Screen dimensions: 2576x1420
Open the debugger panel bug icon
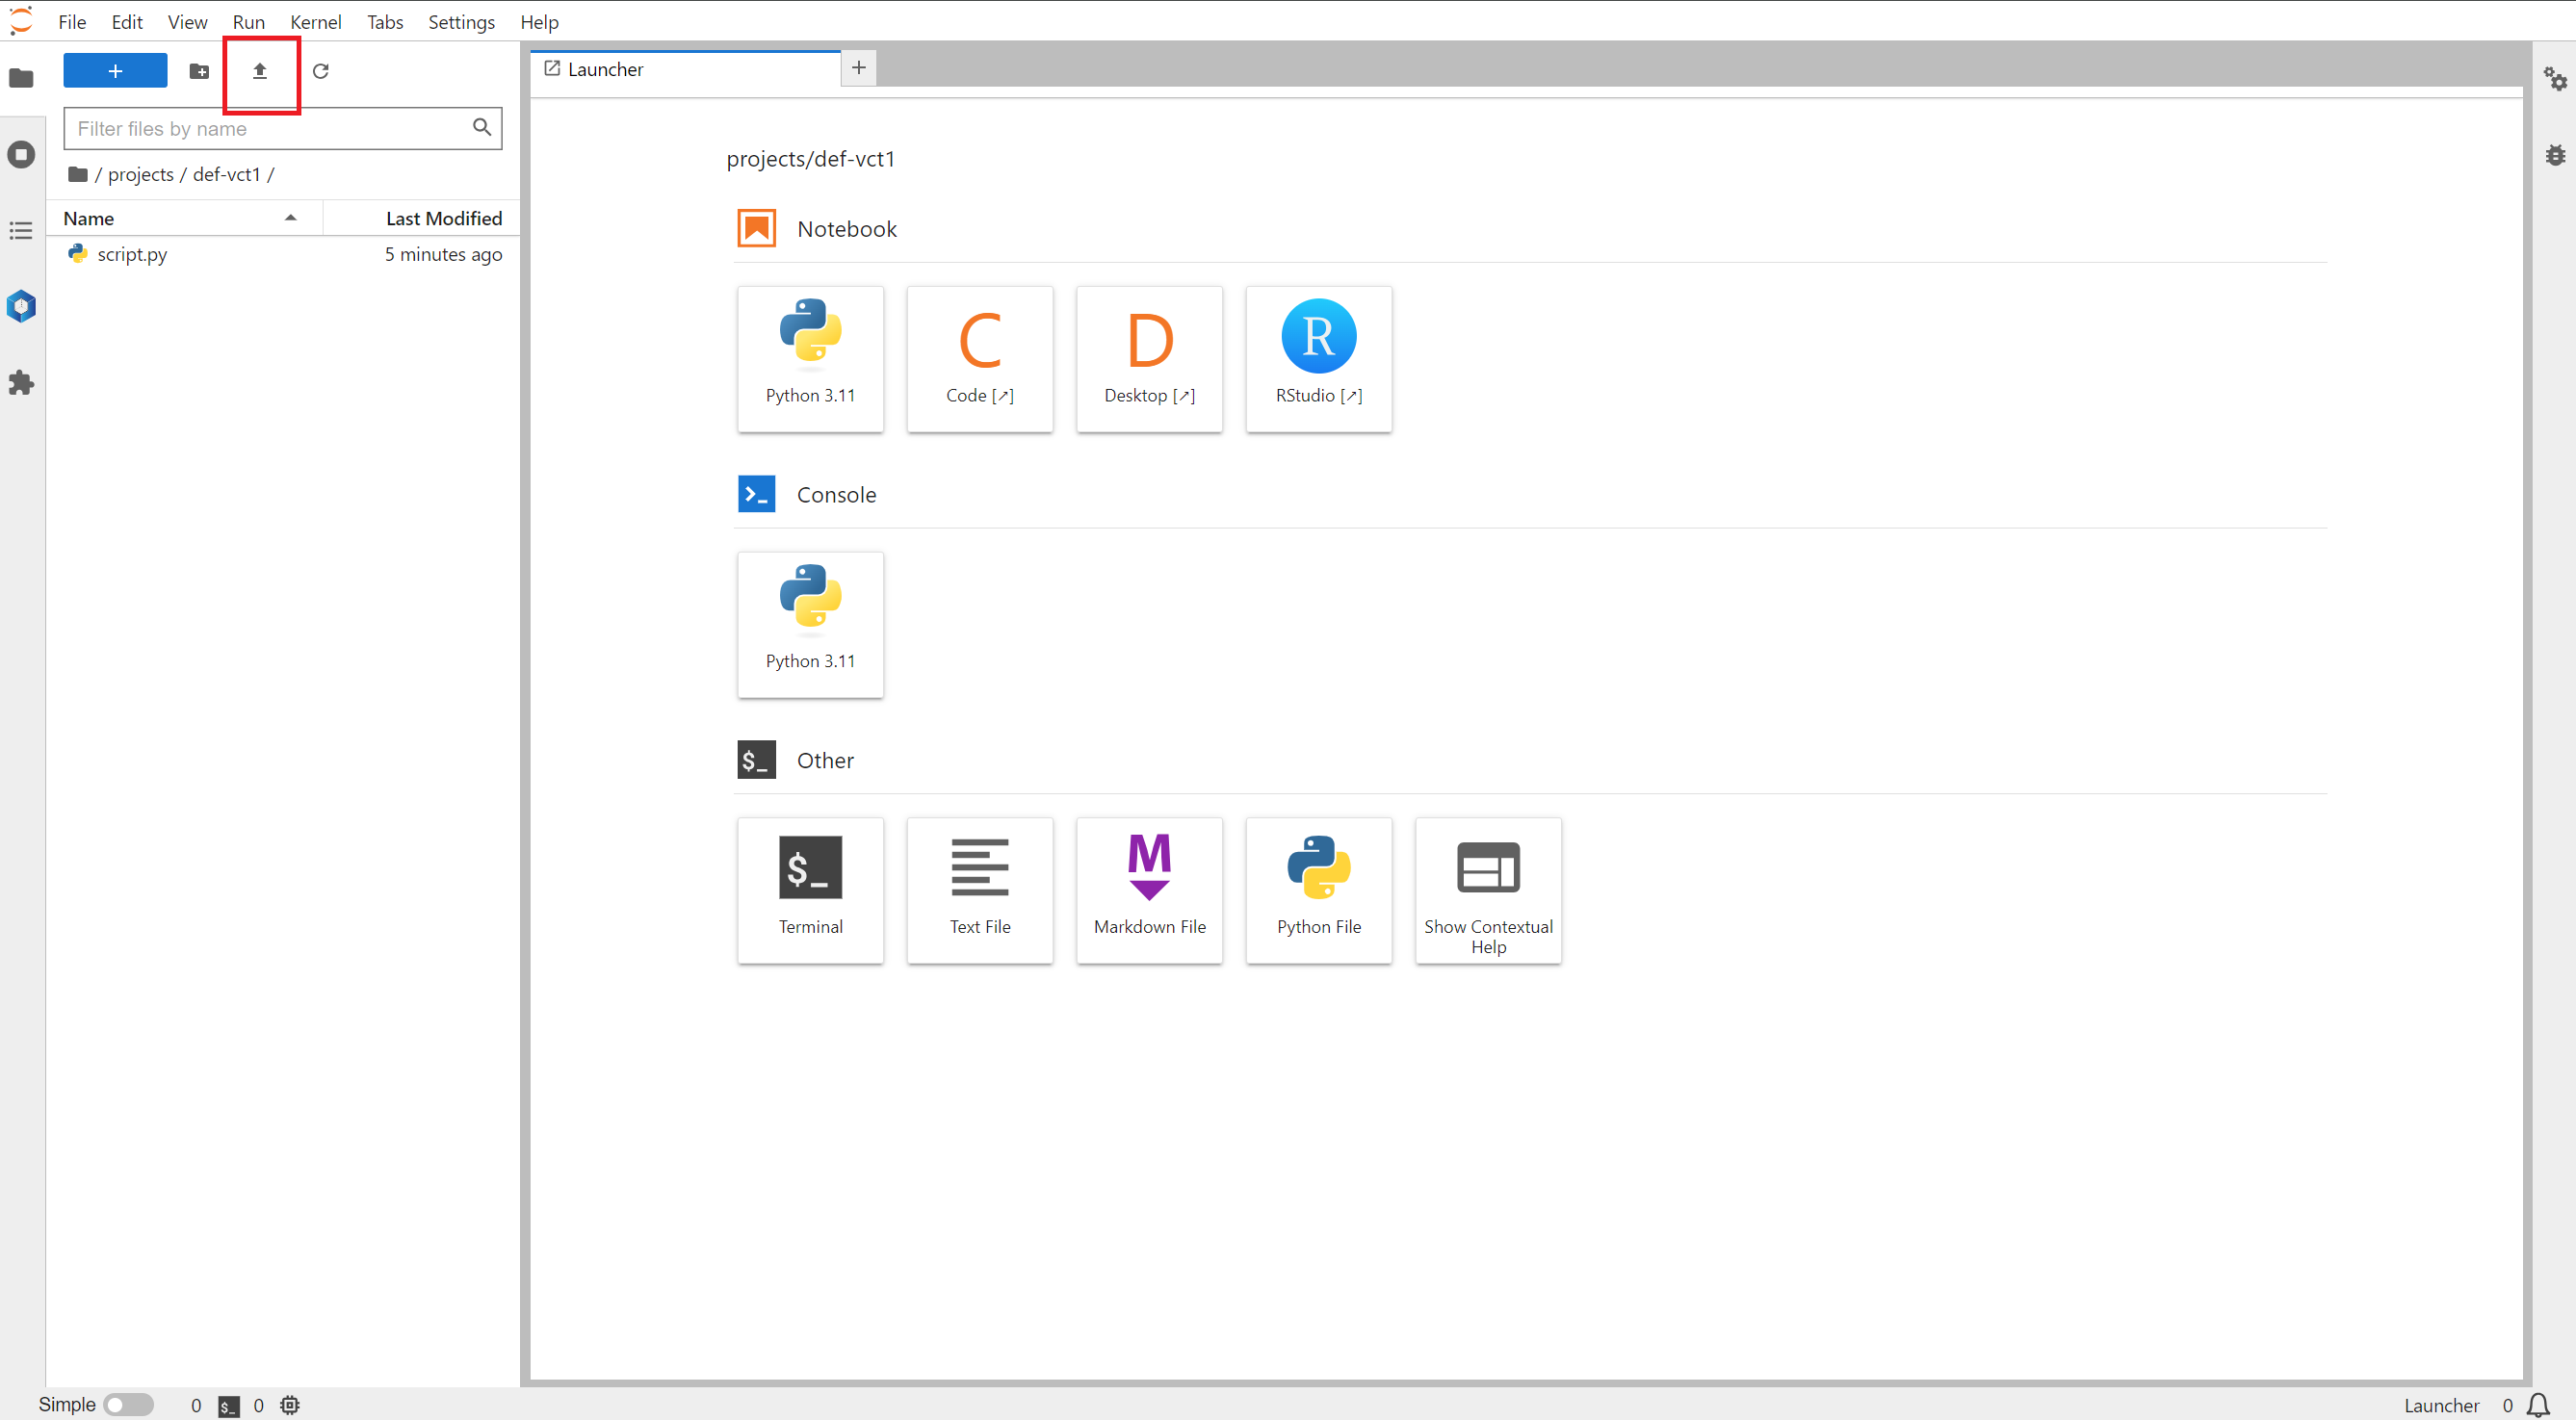(x=2556, y=155)
